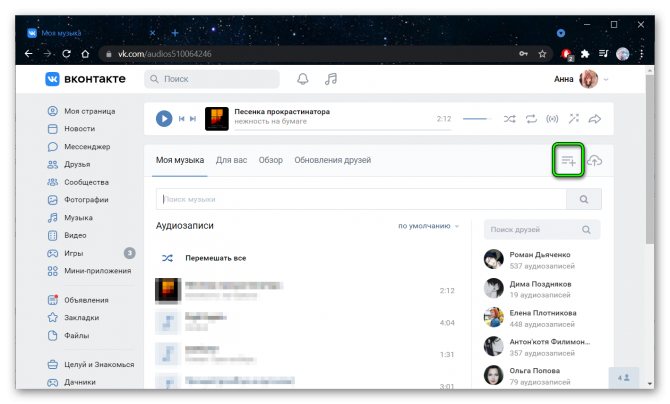The width and height of the screenshot is (670, 404).
Task: Click the page vertical scrollbar
Action: pos(650,158)
